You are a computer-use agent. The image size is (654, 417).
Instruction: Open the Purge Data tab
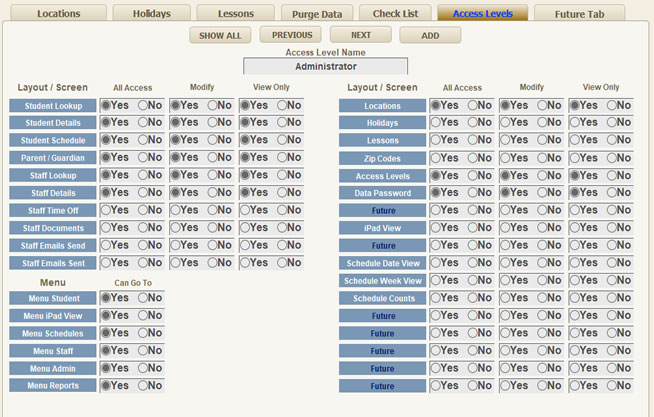point(317,14)
